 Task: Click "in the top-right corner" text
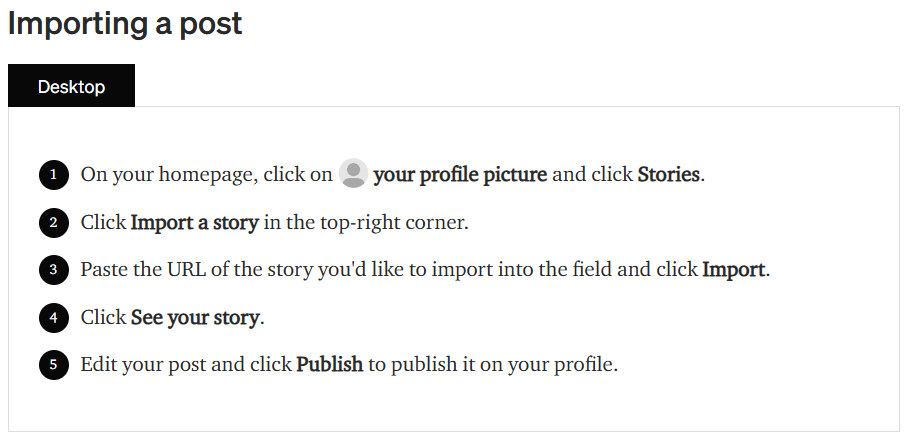point(365,222)
